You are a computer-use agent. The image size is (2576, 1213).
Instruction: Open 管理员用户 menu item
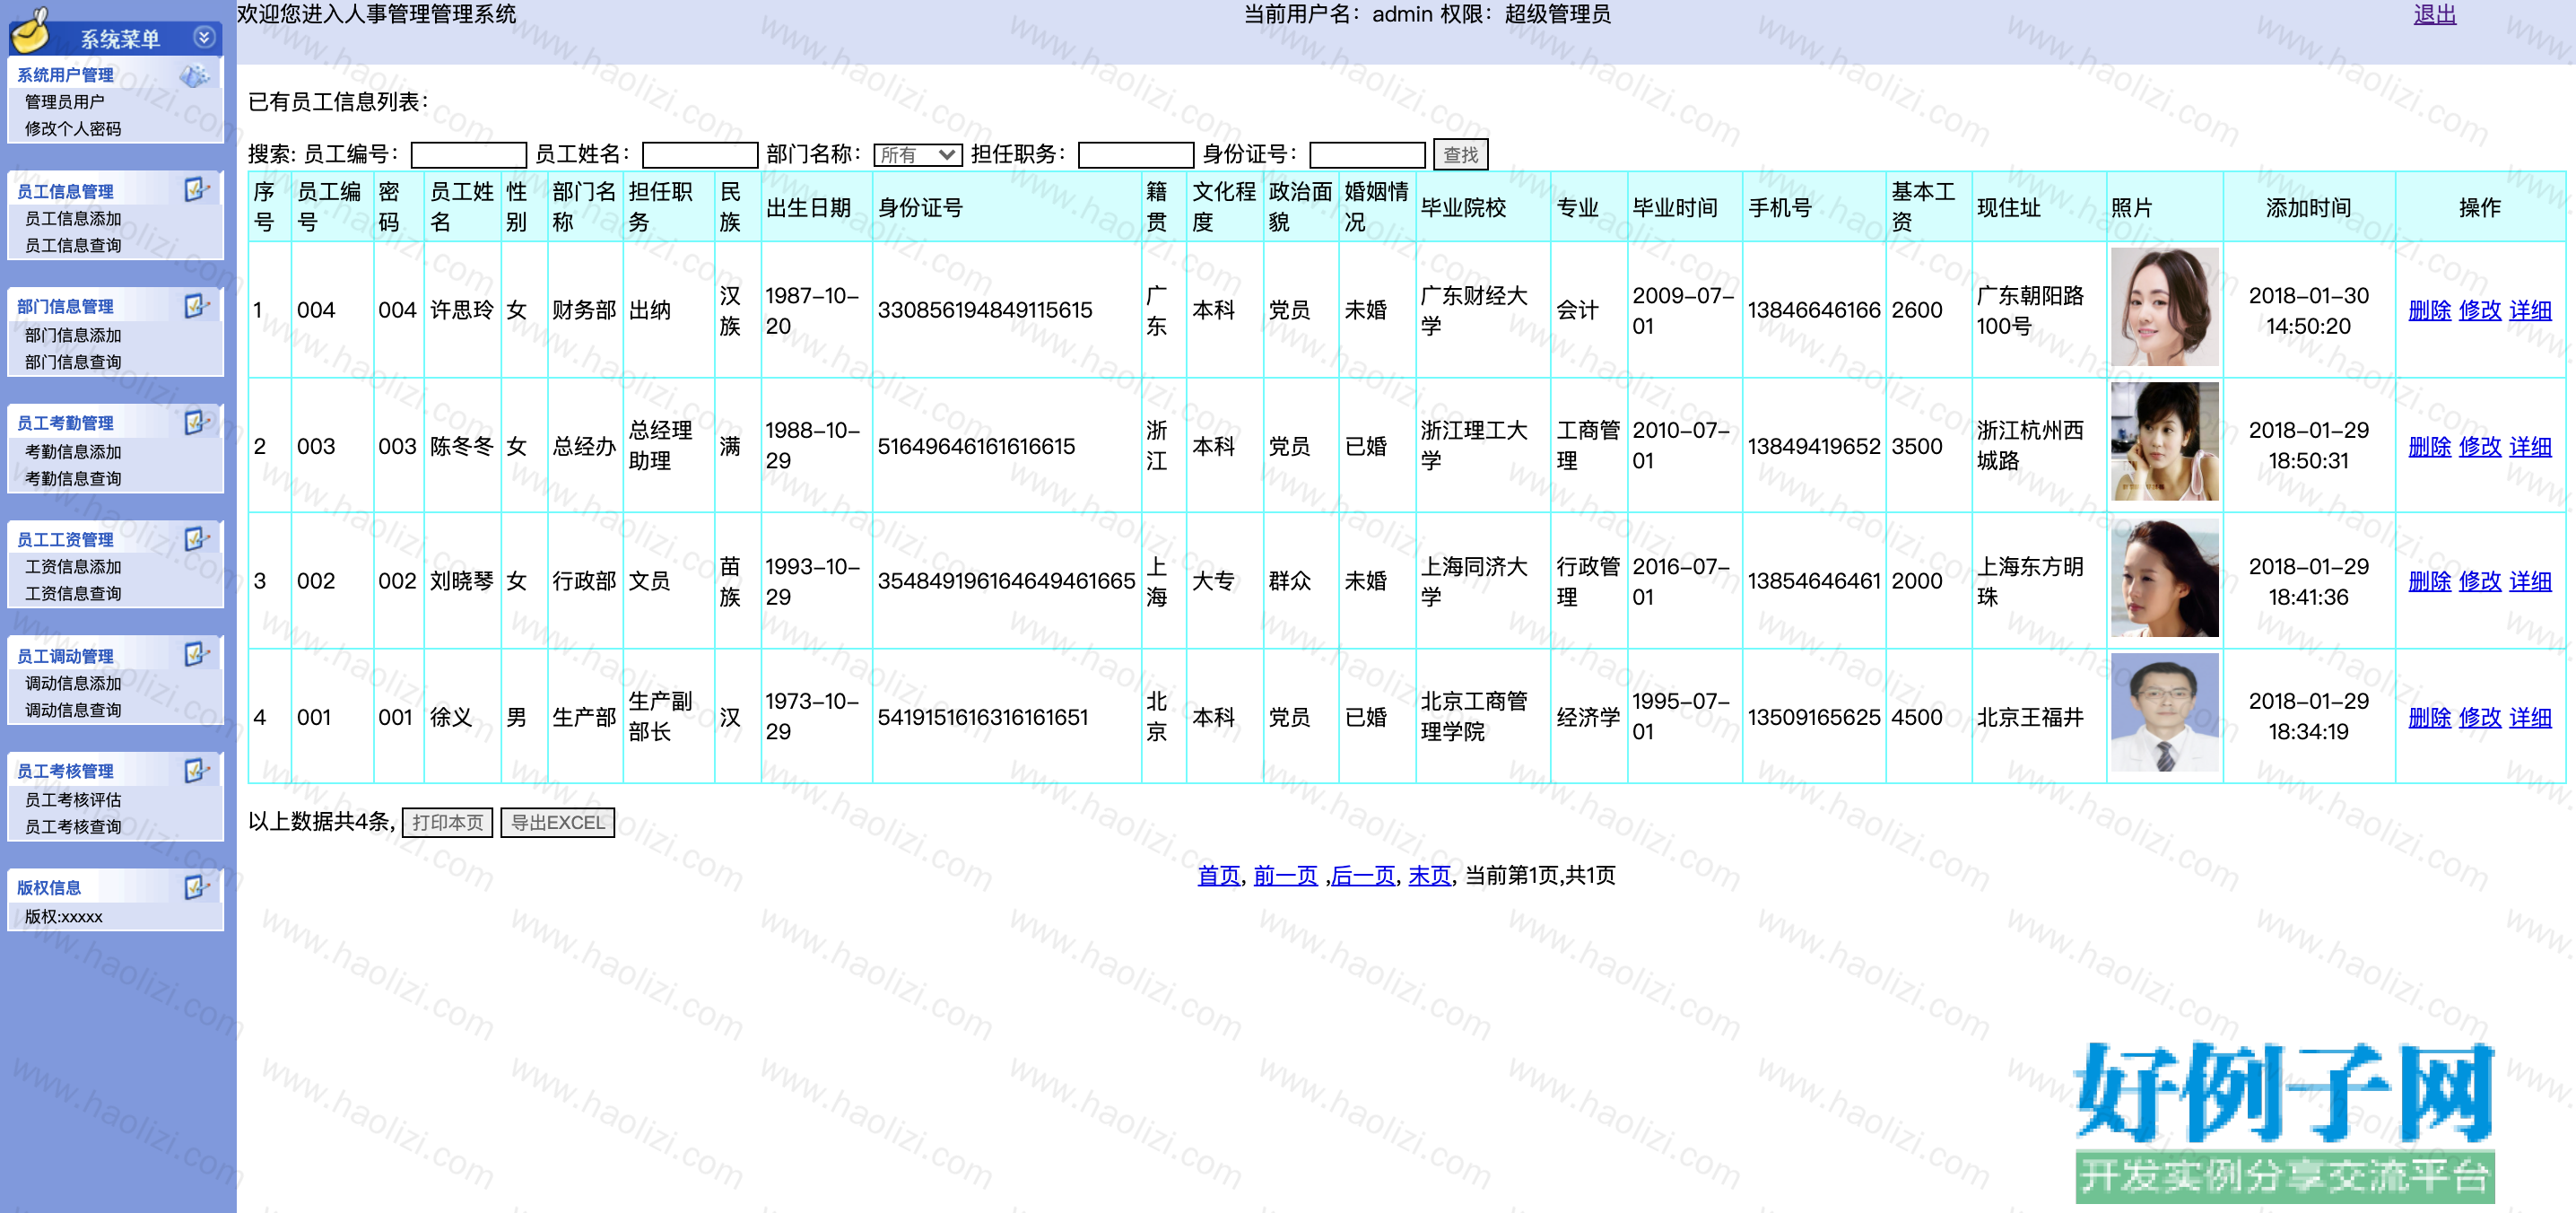(x=64, y=102)
